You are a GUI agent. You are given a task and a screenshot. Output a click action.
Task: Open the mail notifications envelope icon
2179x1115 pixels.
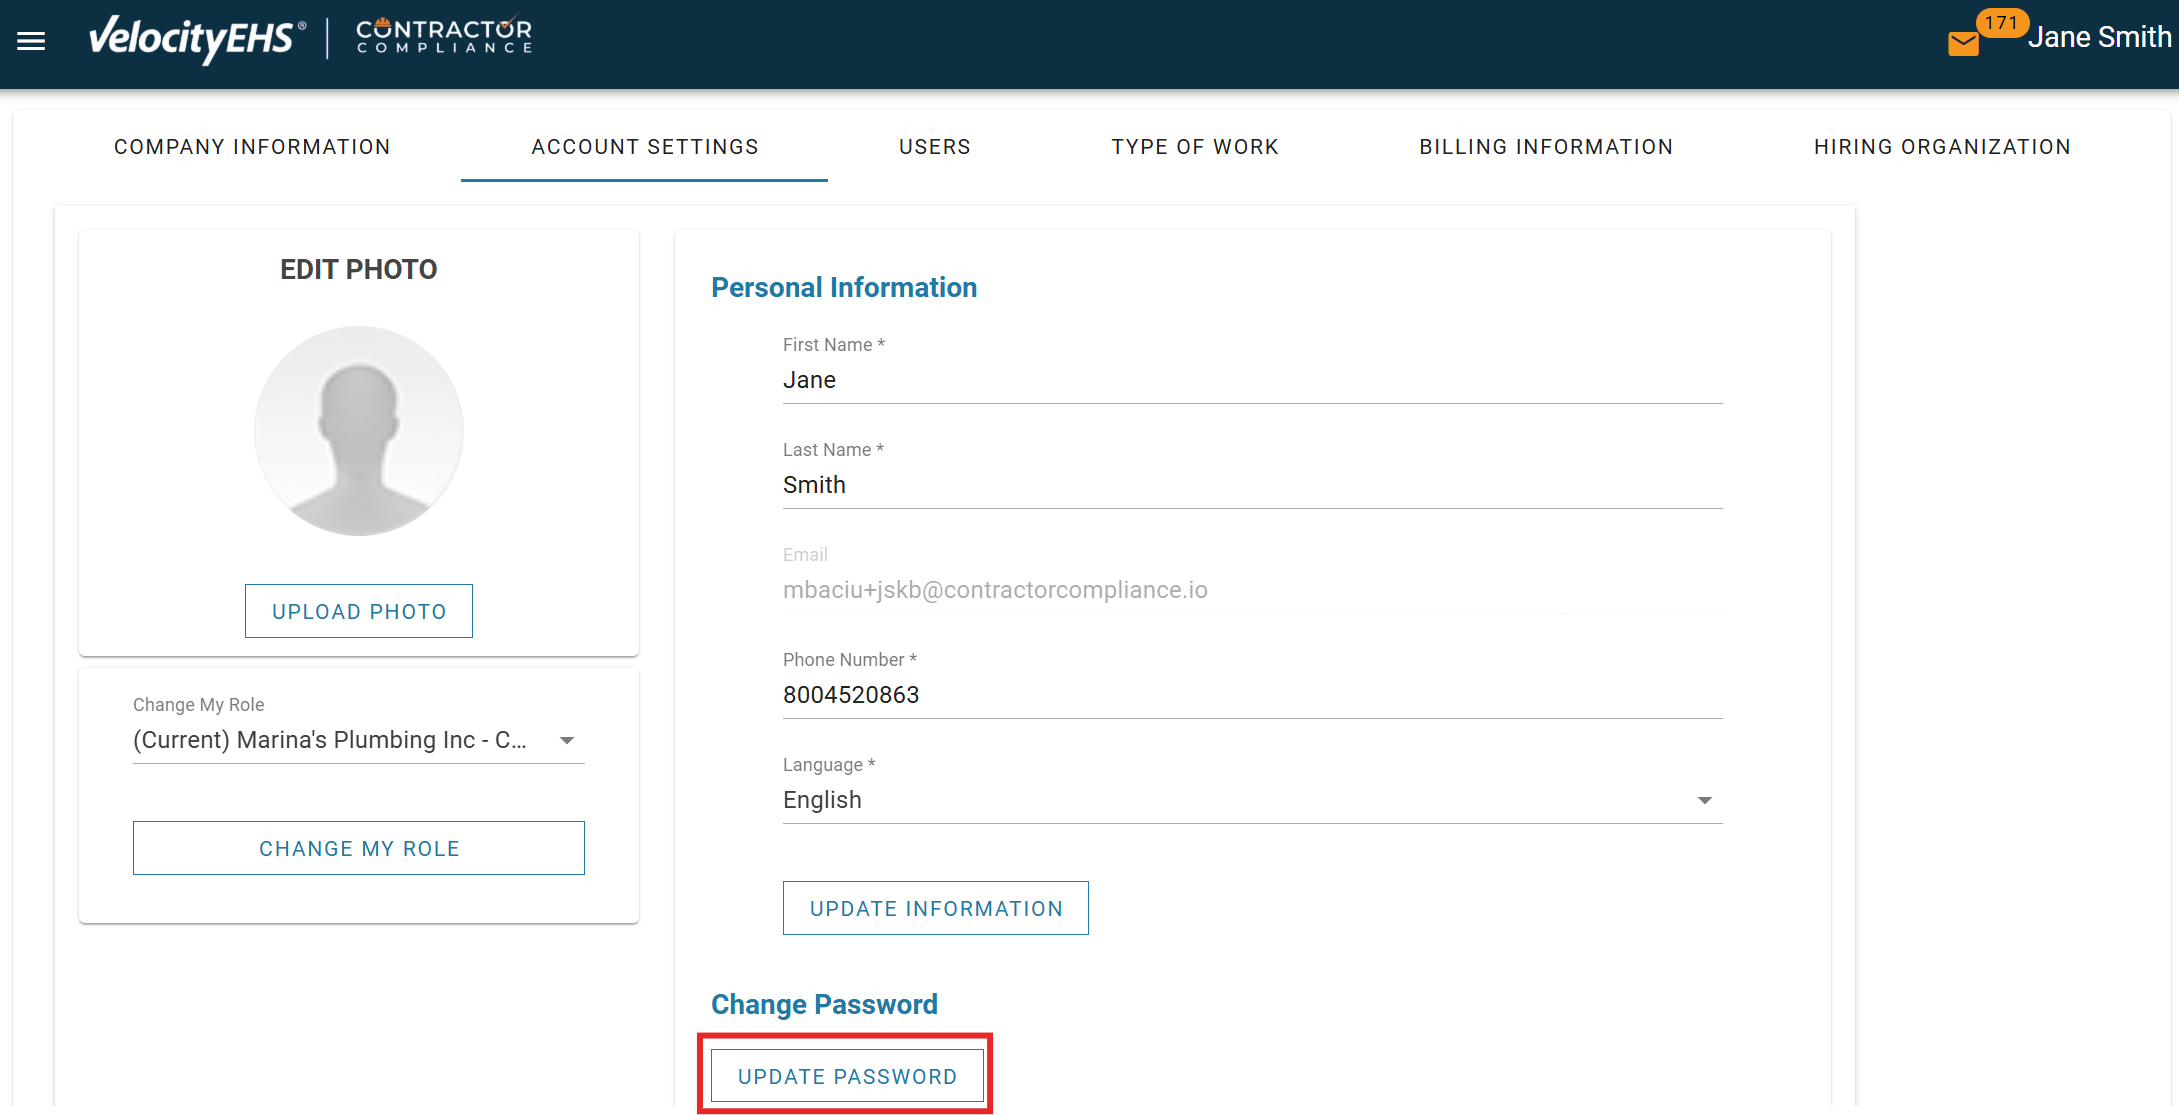pos(1963,44)
